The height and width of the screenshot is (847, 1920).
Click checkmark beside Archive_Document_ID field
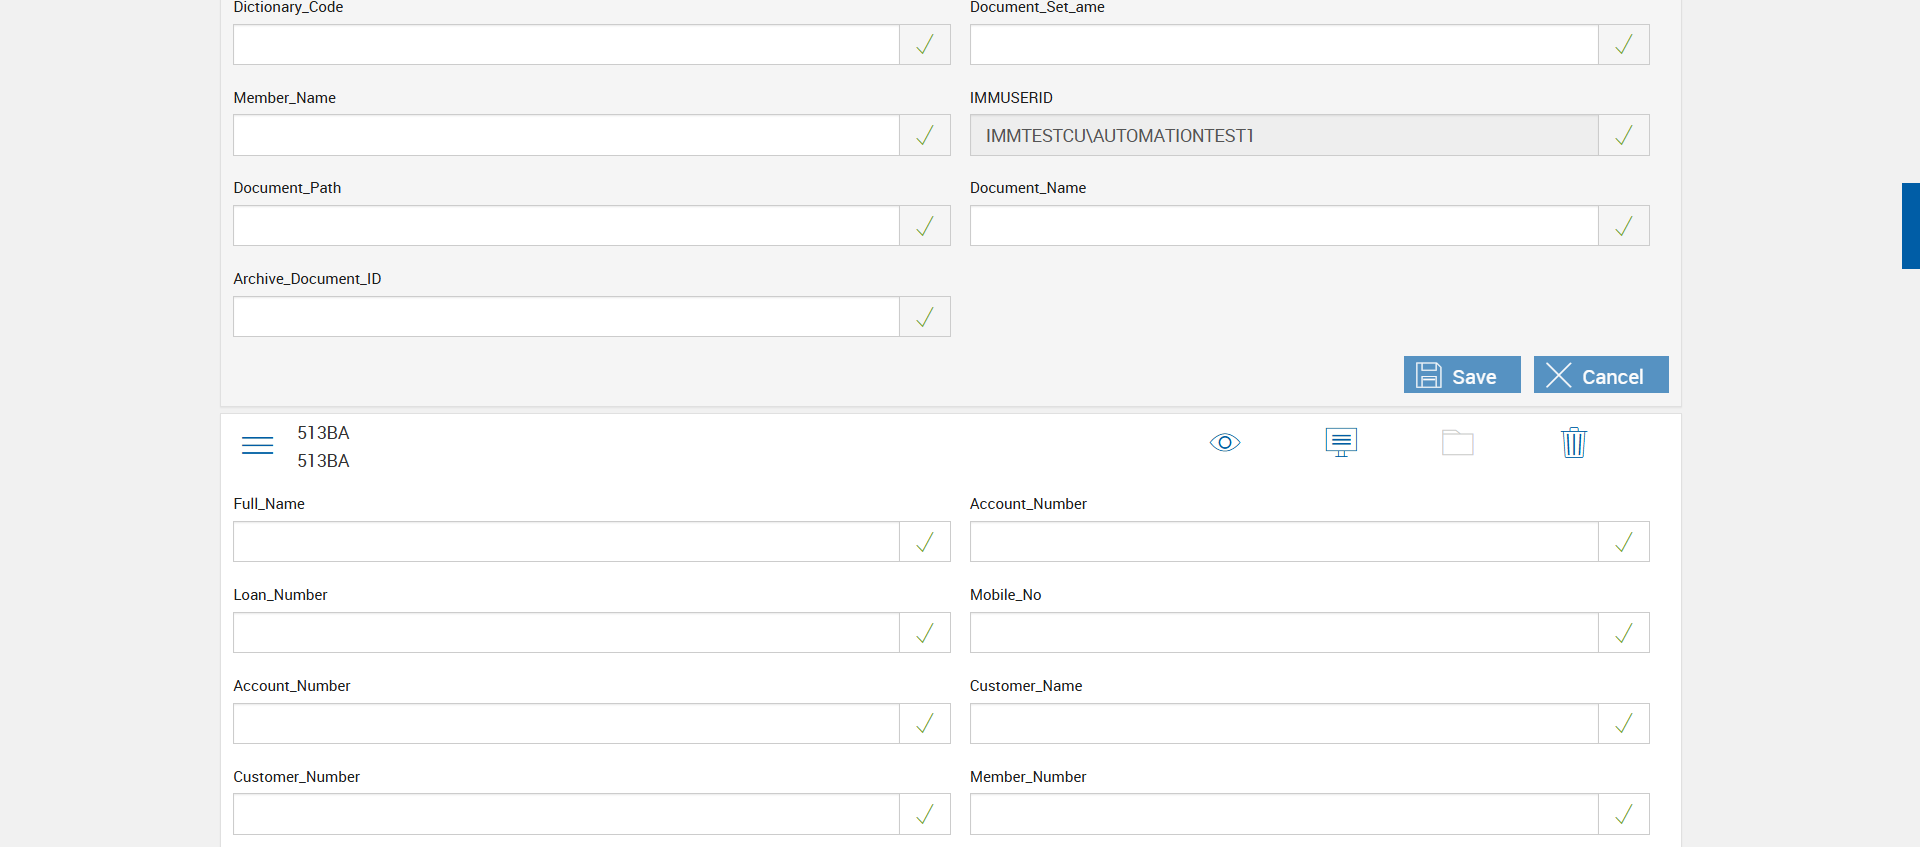pos(925,317)
